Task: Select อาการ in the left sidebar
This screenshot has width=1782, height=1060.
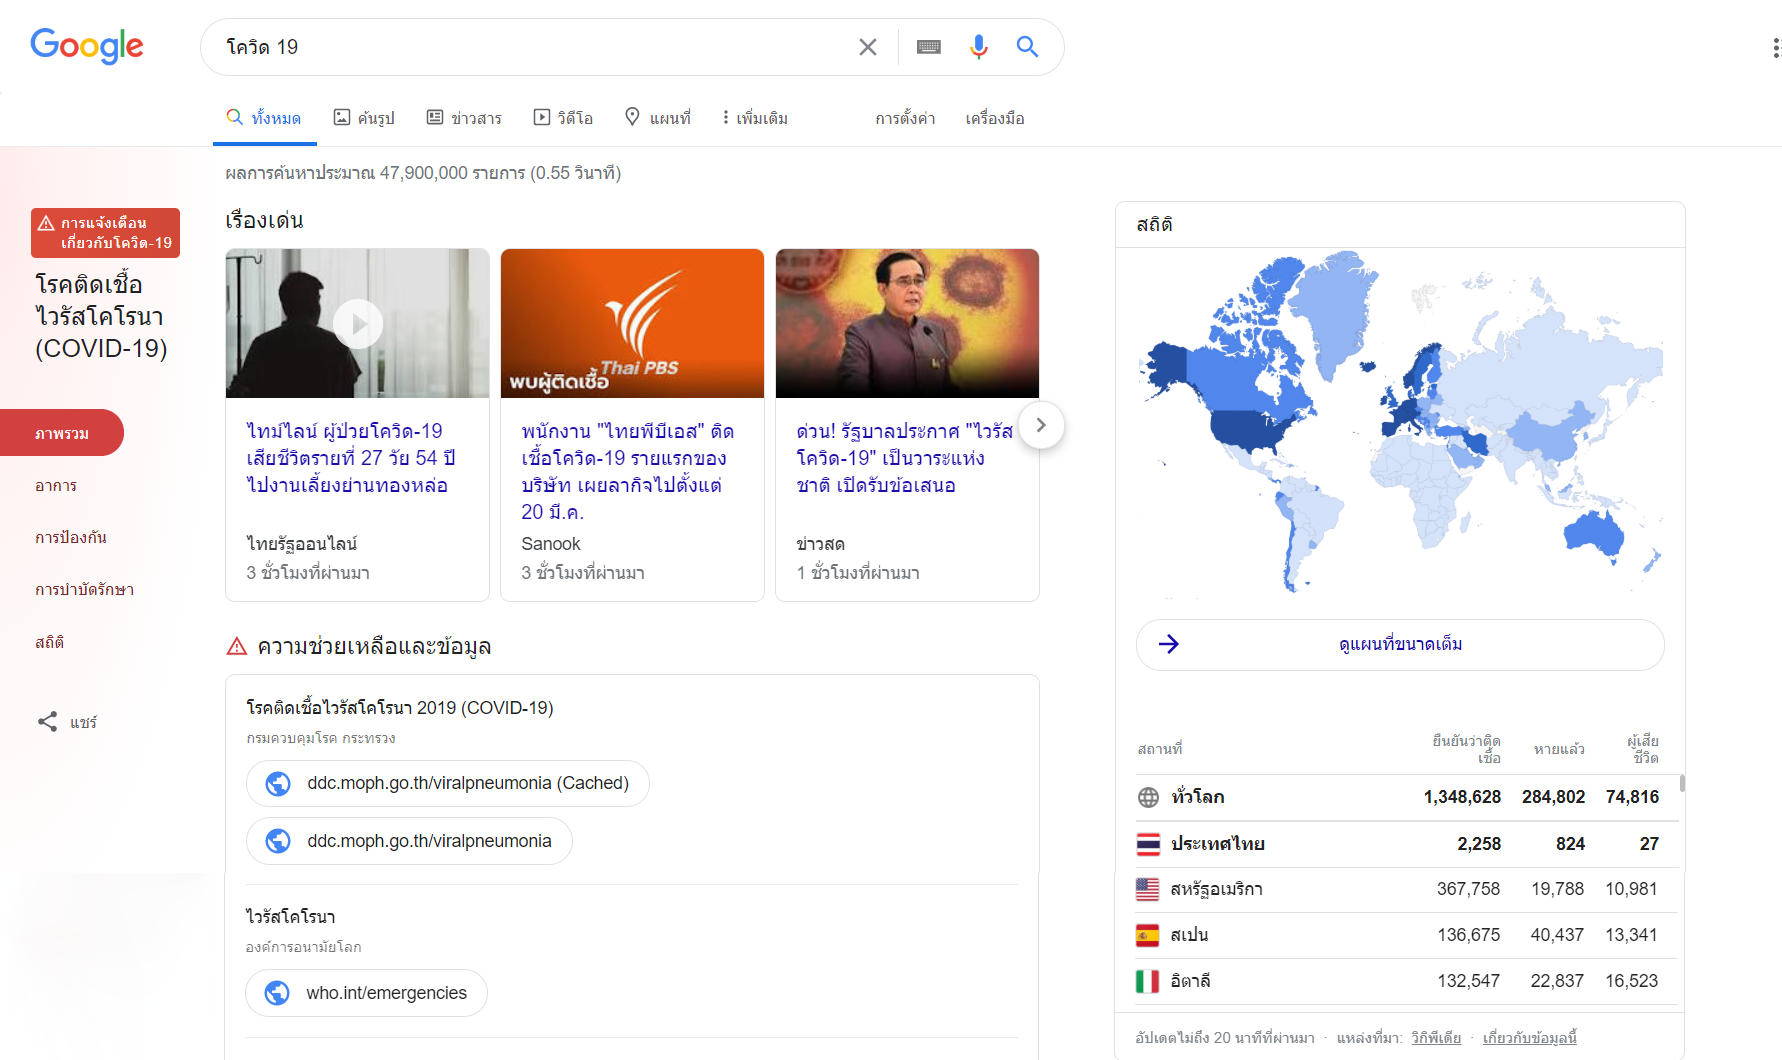Action: point(56,486)
